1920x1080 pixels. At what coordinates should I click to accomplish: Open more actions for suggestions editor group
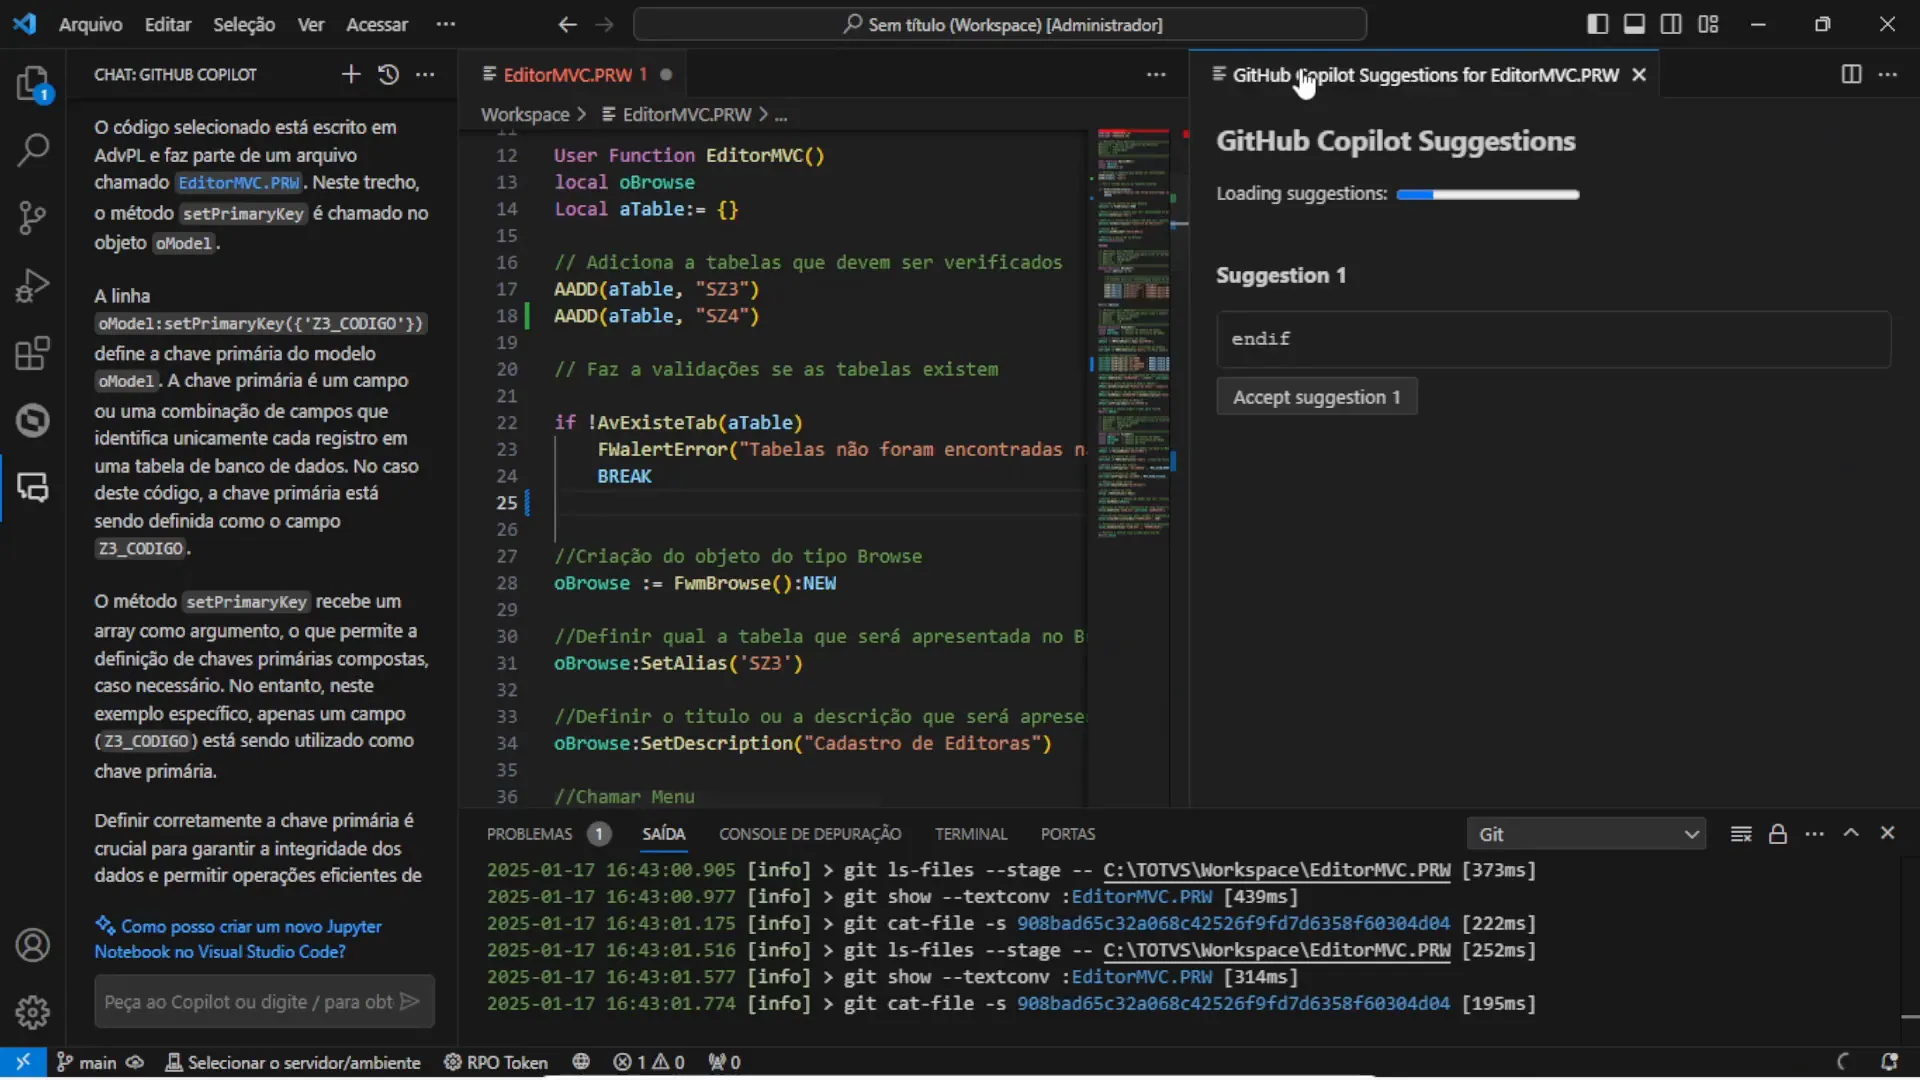pyautogui.click(x=1888, y=74)
